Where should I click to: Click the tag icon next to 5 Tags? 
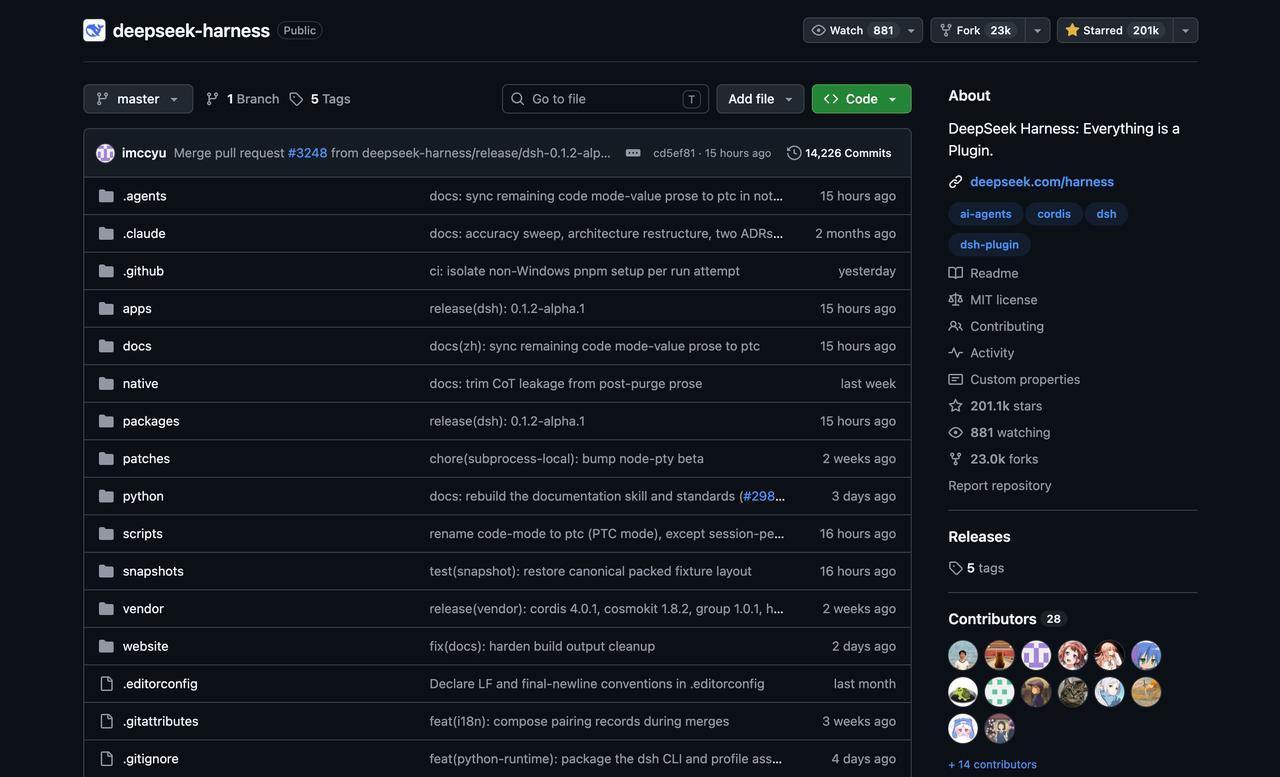[x=296, y=99]
